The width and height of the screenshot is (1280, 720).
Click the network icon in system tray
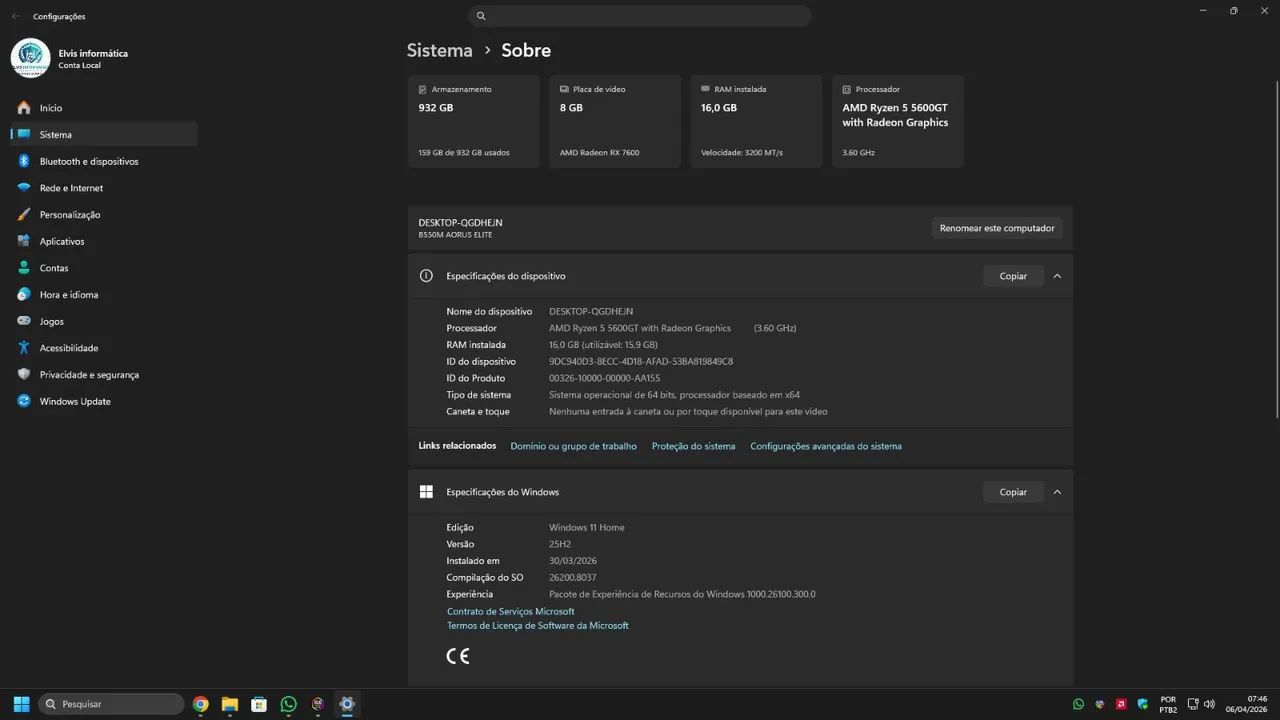coord(1193,704)
